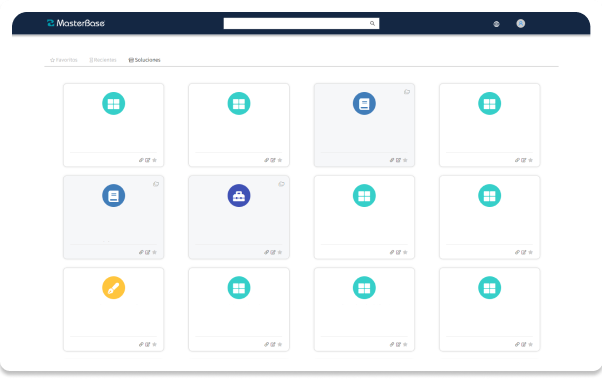The height and width of the screenshot is (379, 602).
Task: Toggle the star on the grid card right of the yellow pen card
Action: coord(280,344)
